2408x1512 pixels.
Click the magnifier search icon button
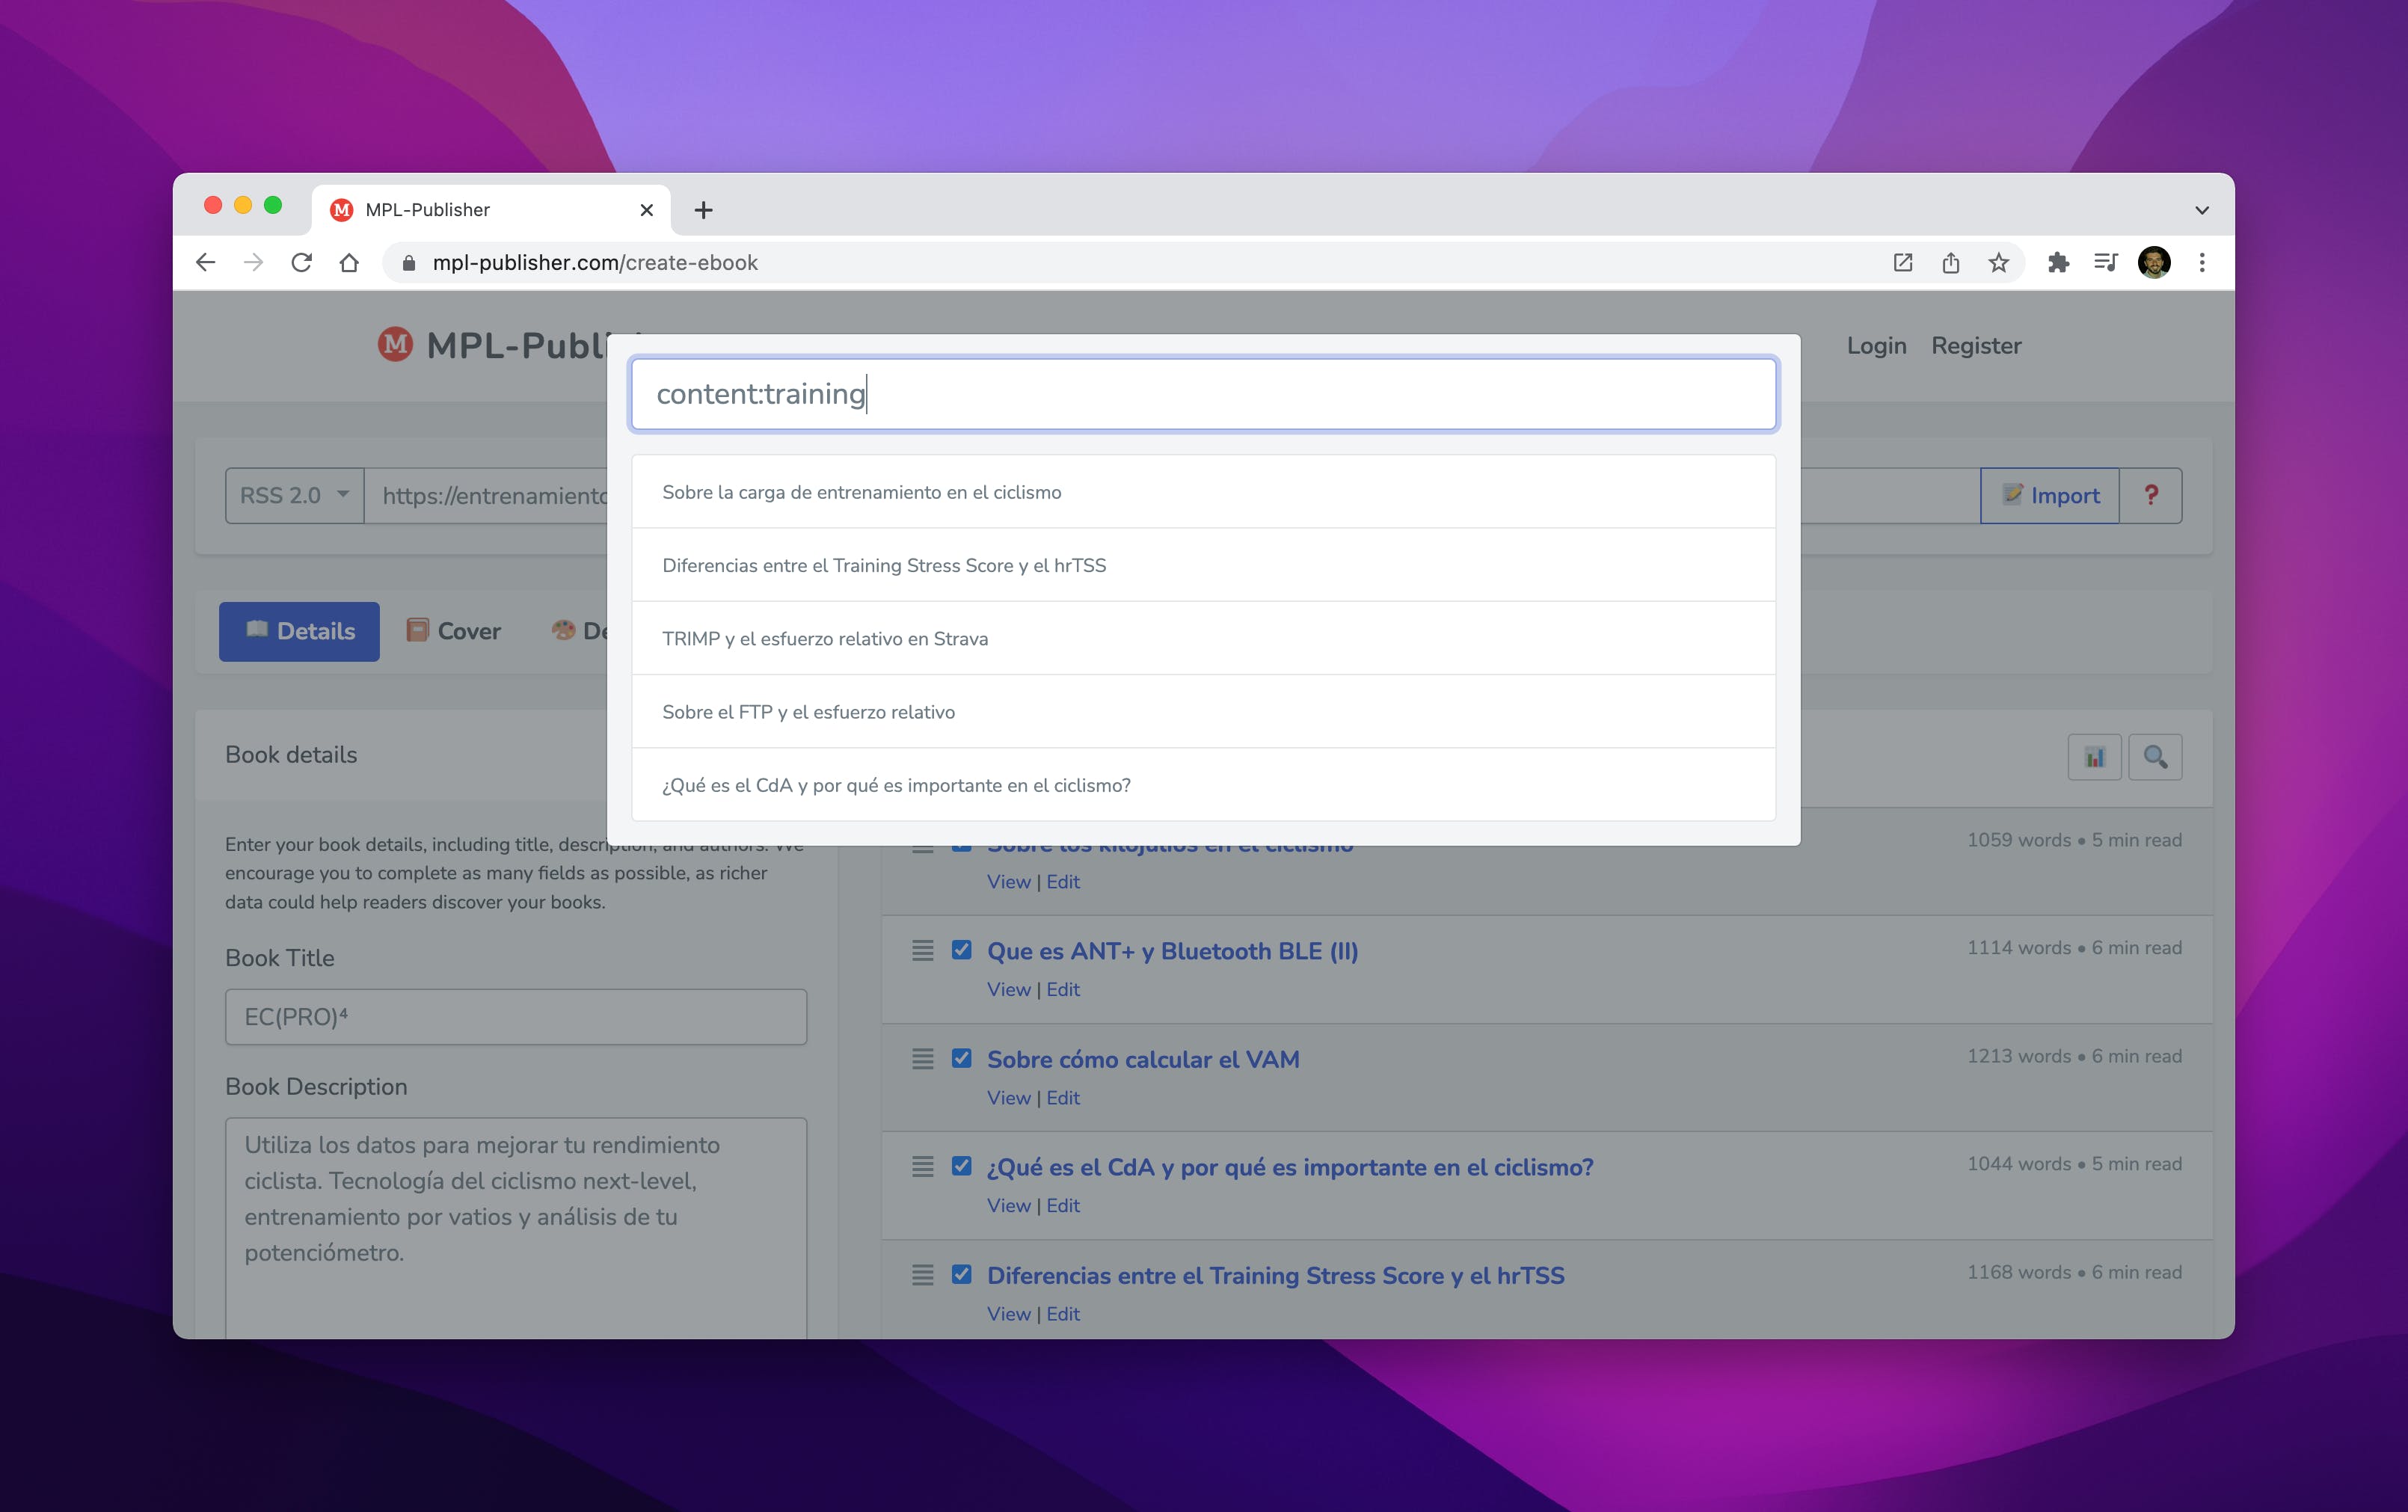tap(2154, 757)
